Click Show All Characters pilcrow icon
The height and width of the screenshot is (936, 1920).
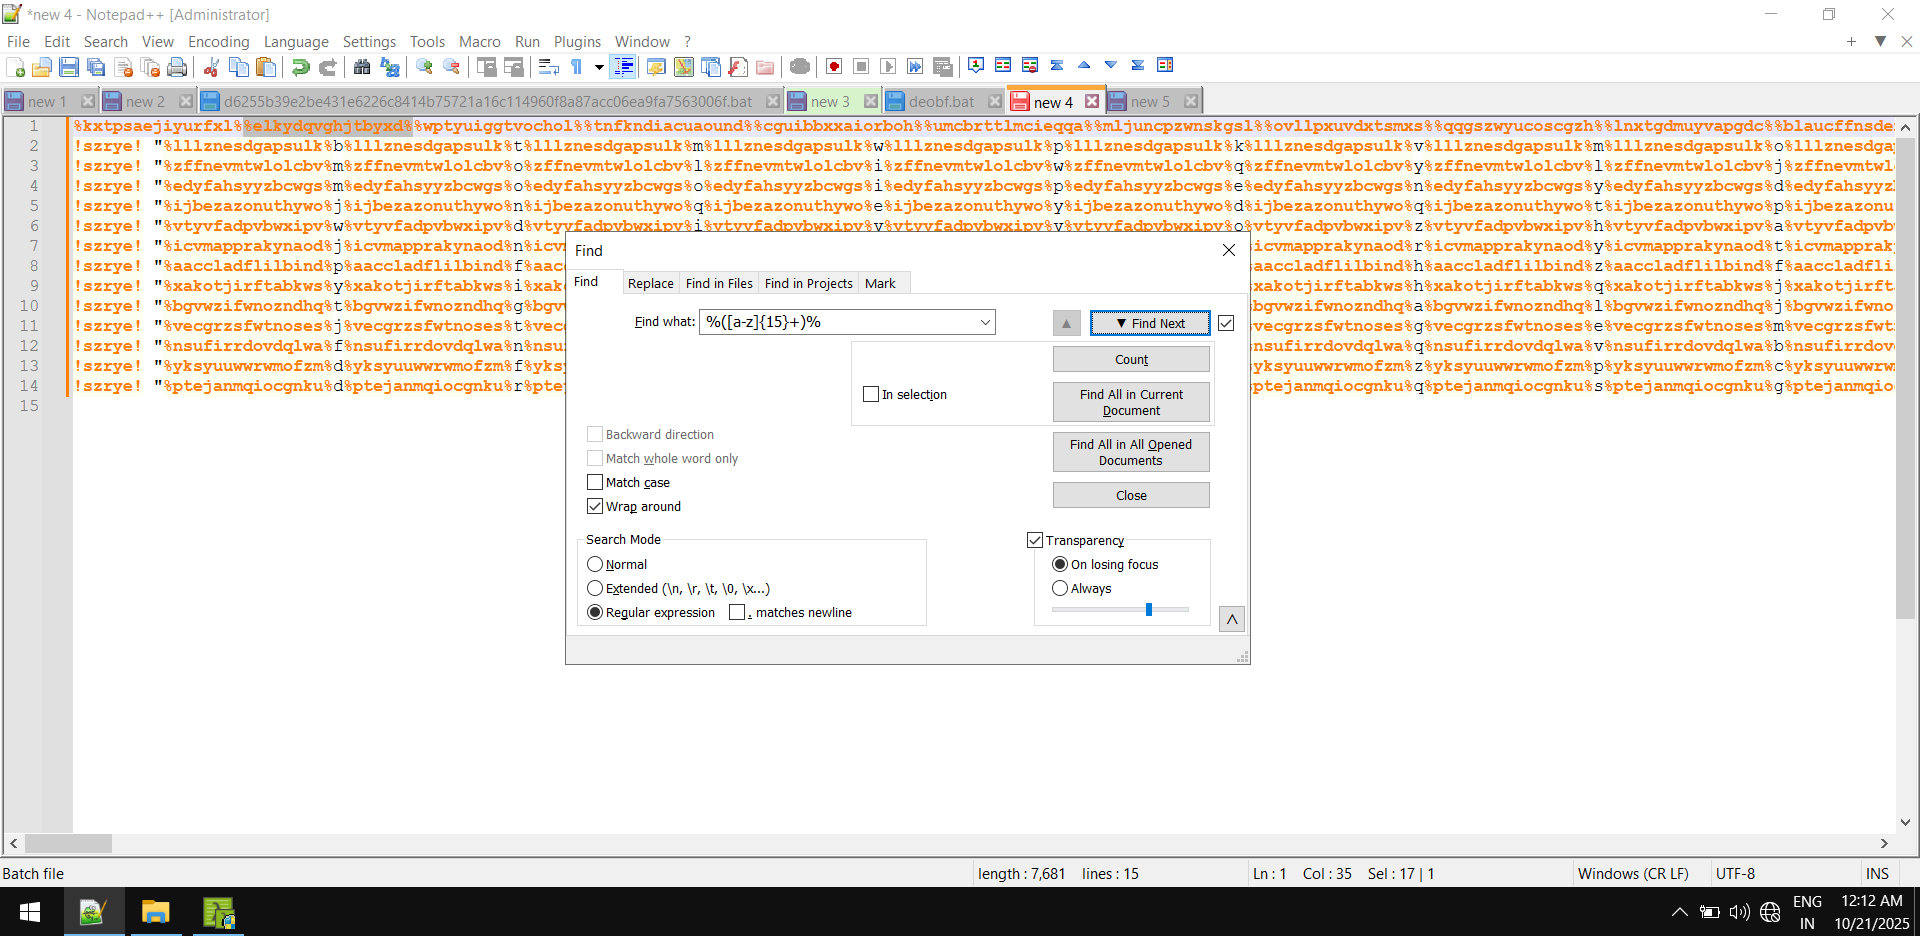click(577, 67)
